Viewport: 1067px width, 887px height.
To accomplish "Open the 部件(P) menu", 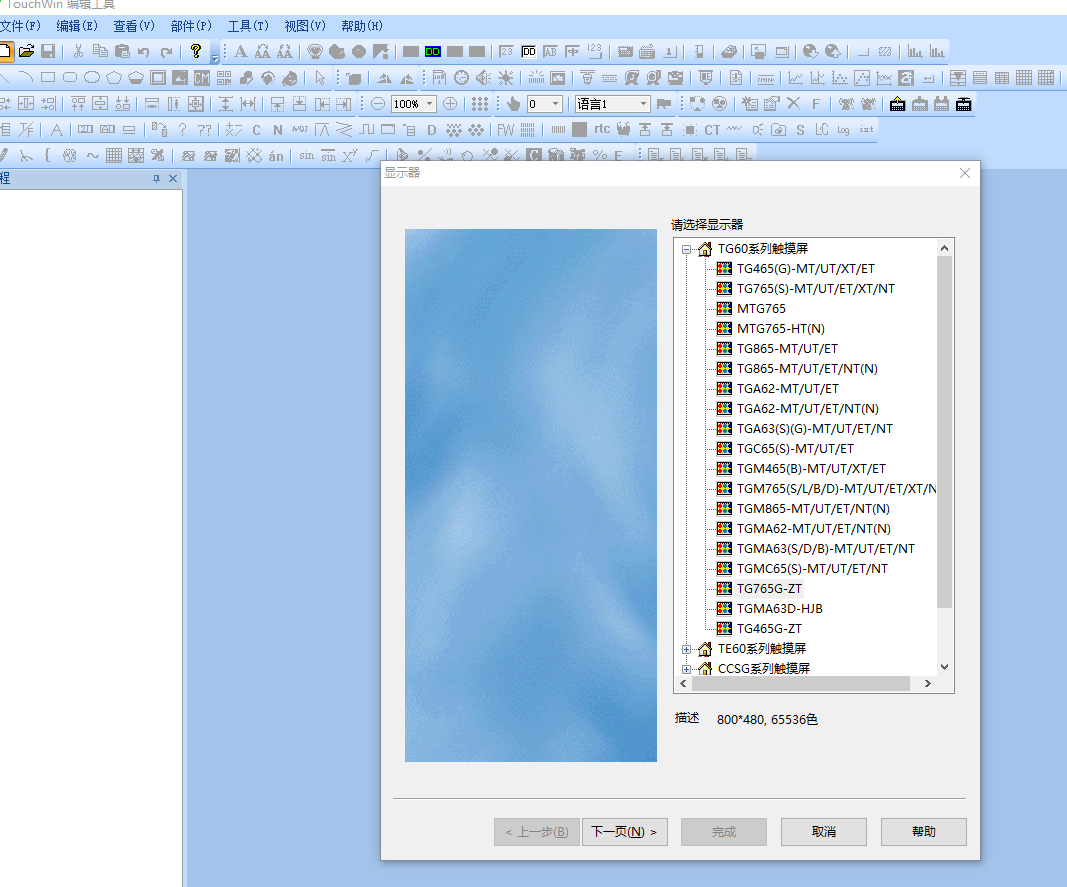I will (191, 26).
